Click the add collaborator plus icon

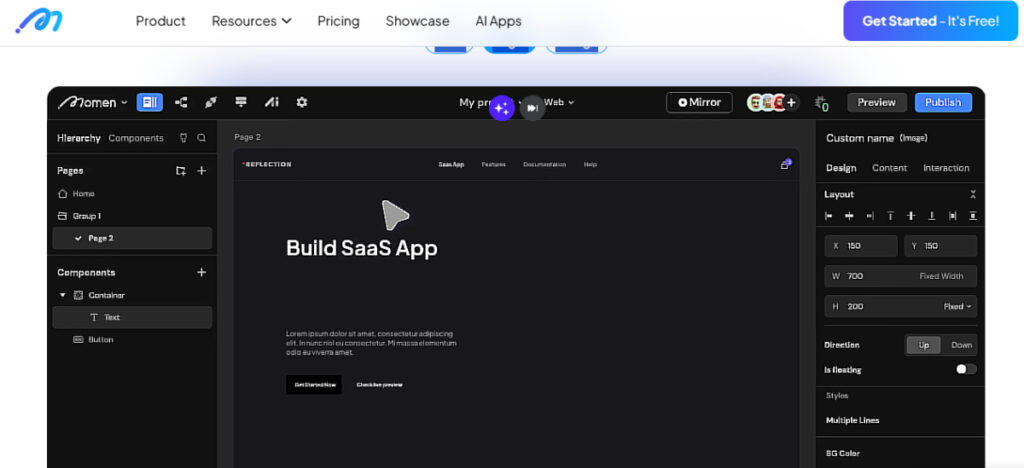(791, 102)
